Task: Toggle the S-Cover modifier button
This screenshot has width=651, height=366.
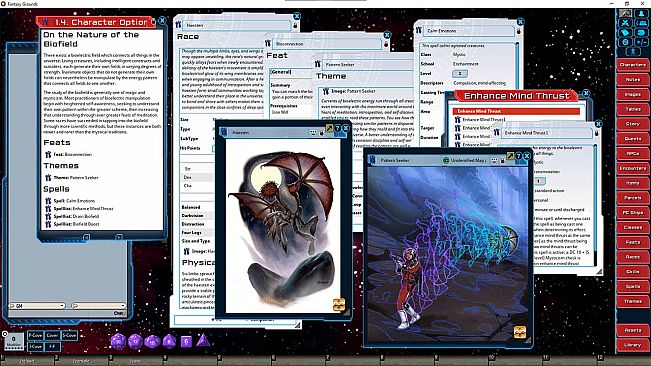Action: pyautogui.click(x=69, y=335)
